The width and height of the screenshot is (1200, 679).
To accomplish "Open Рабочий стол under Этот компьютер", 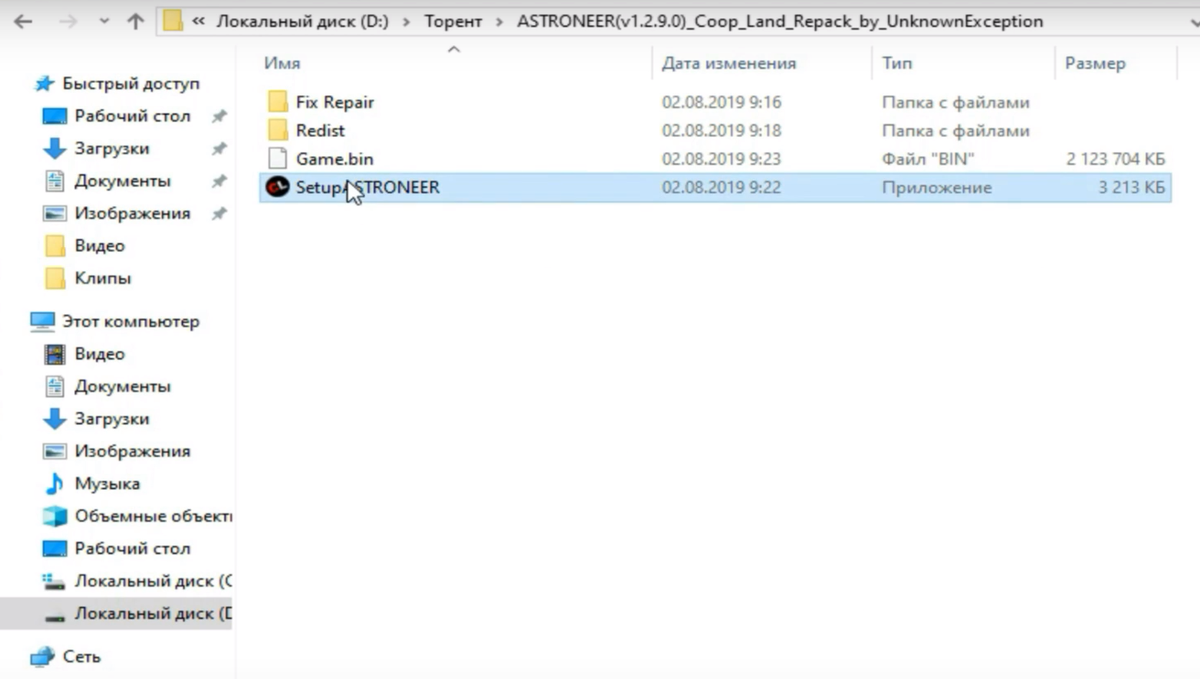I will click(132, 548).
